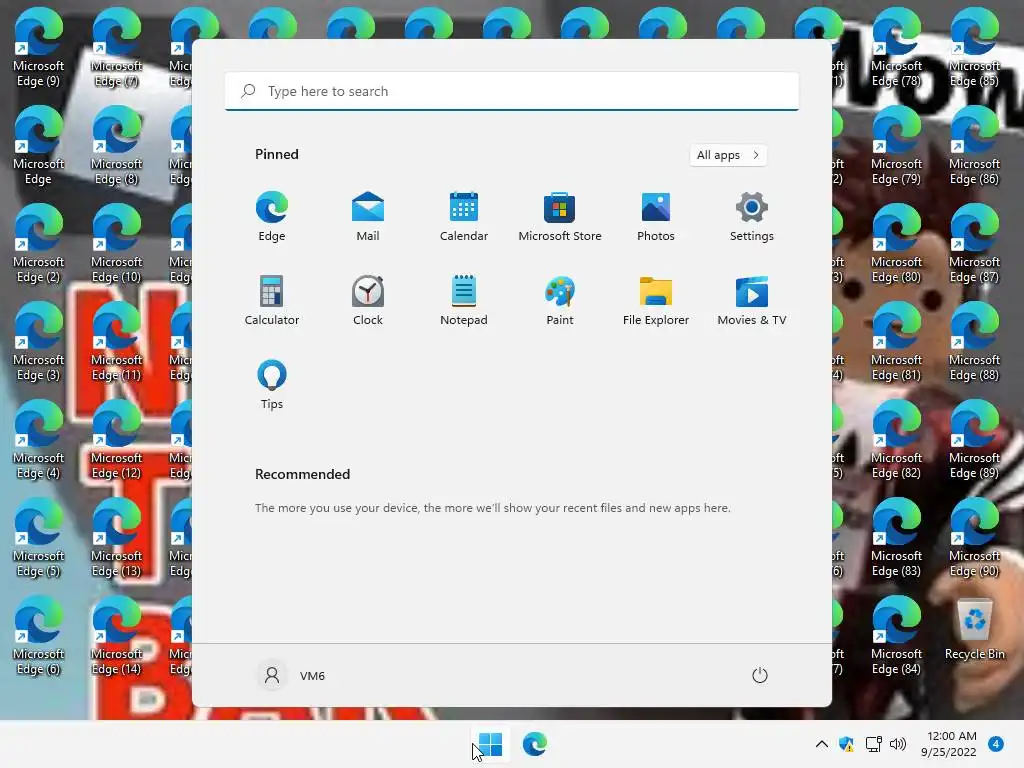The width and height of the screenshot is (1024, 768).
Task: Select Microsoft Edge (88) desktop shortcut
Action: click(x=974, y=342)
